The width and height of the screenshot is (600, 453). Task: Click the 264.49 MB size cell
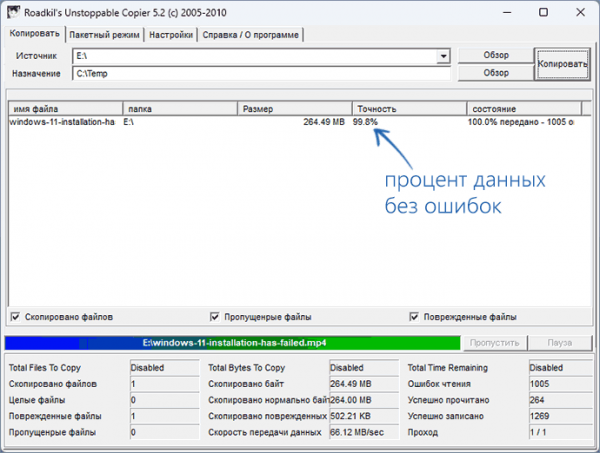click(x=324, y=122)
